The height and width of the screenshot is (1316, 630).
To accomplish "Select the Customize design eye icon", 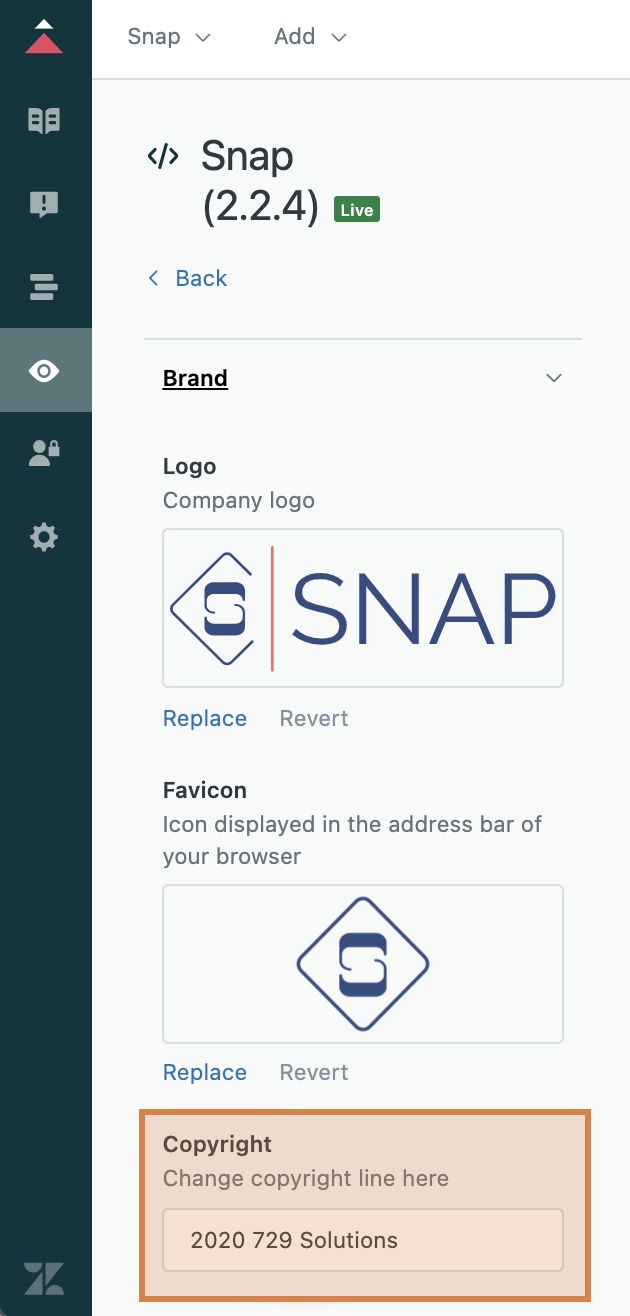I will pos(45,371).
